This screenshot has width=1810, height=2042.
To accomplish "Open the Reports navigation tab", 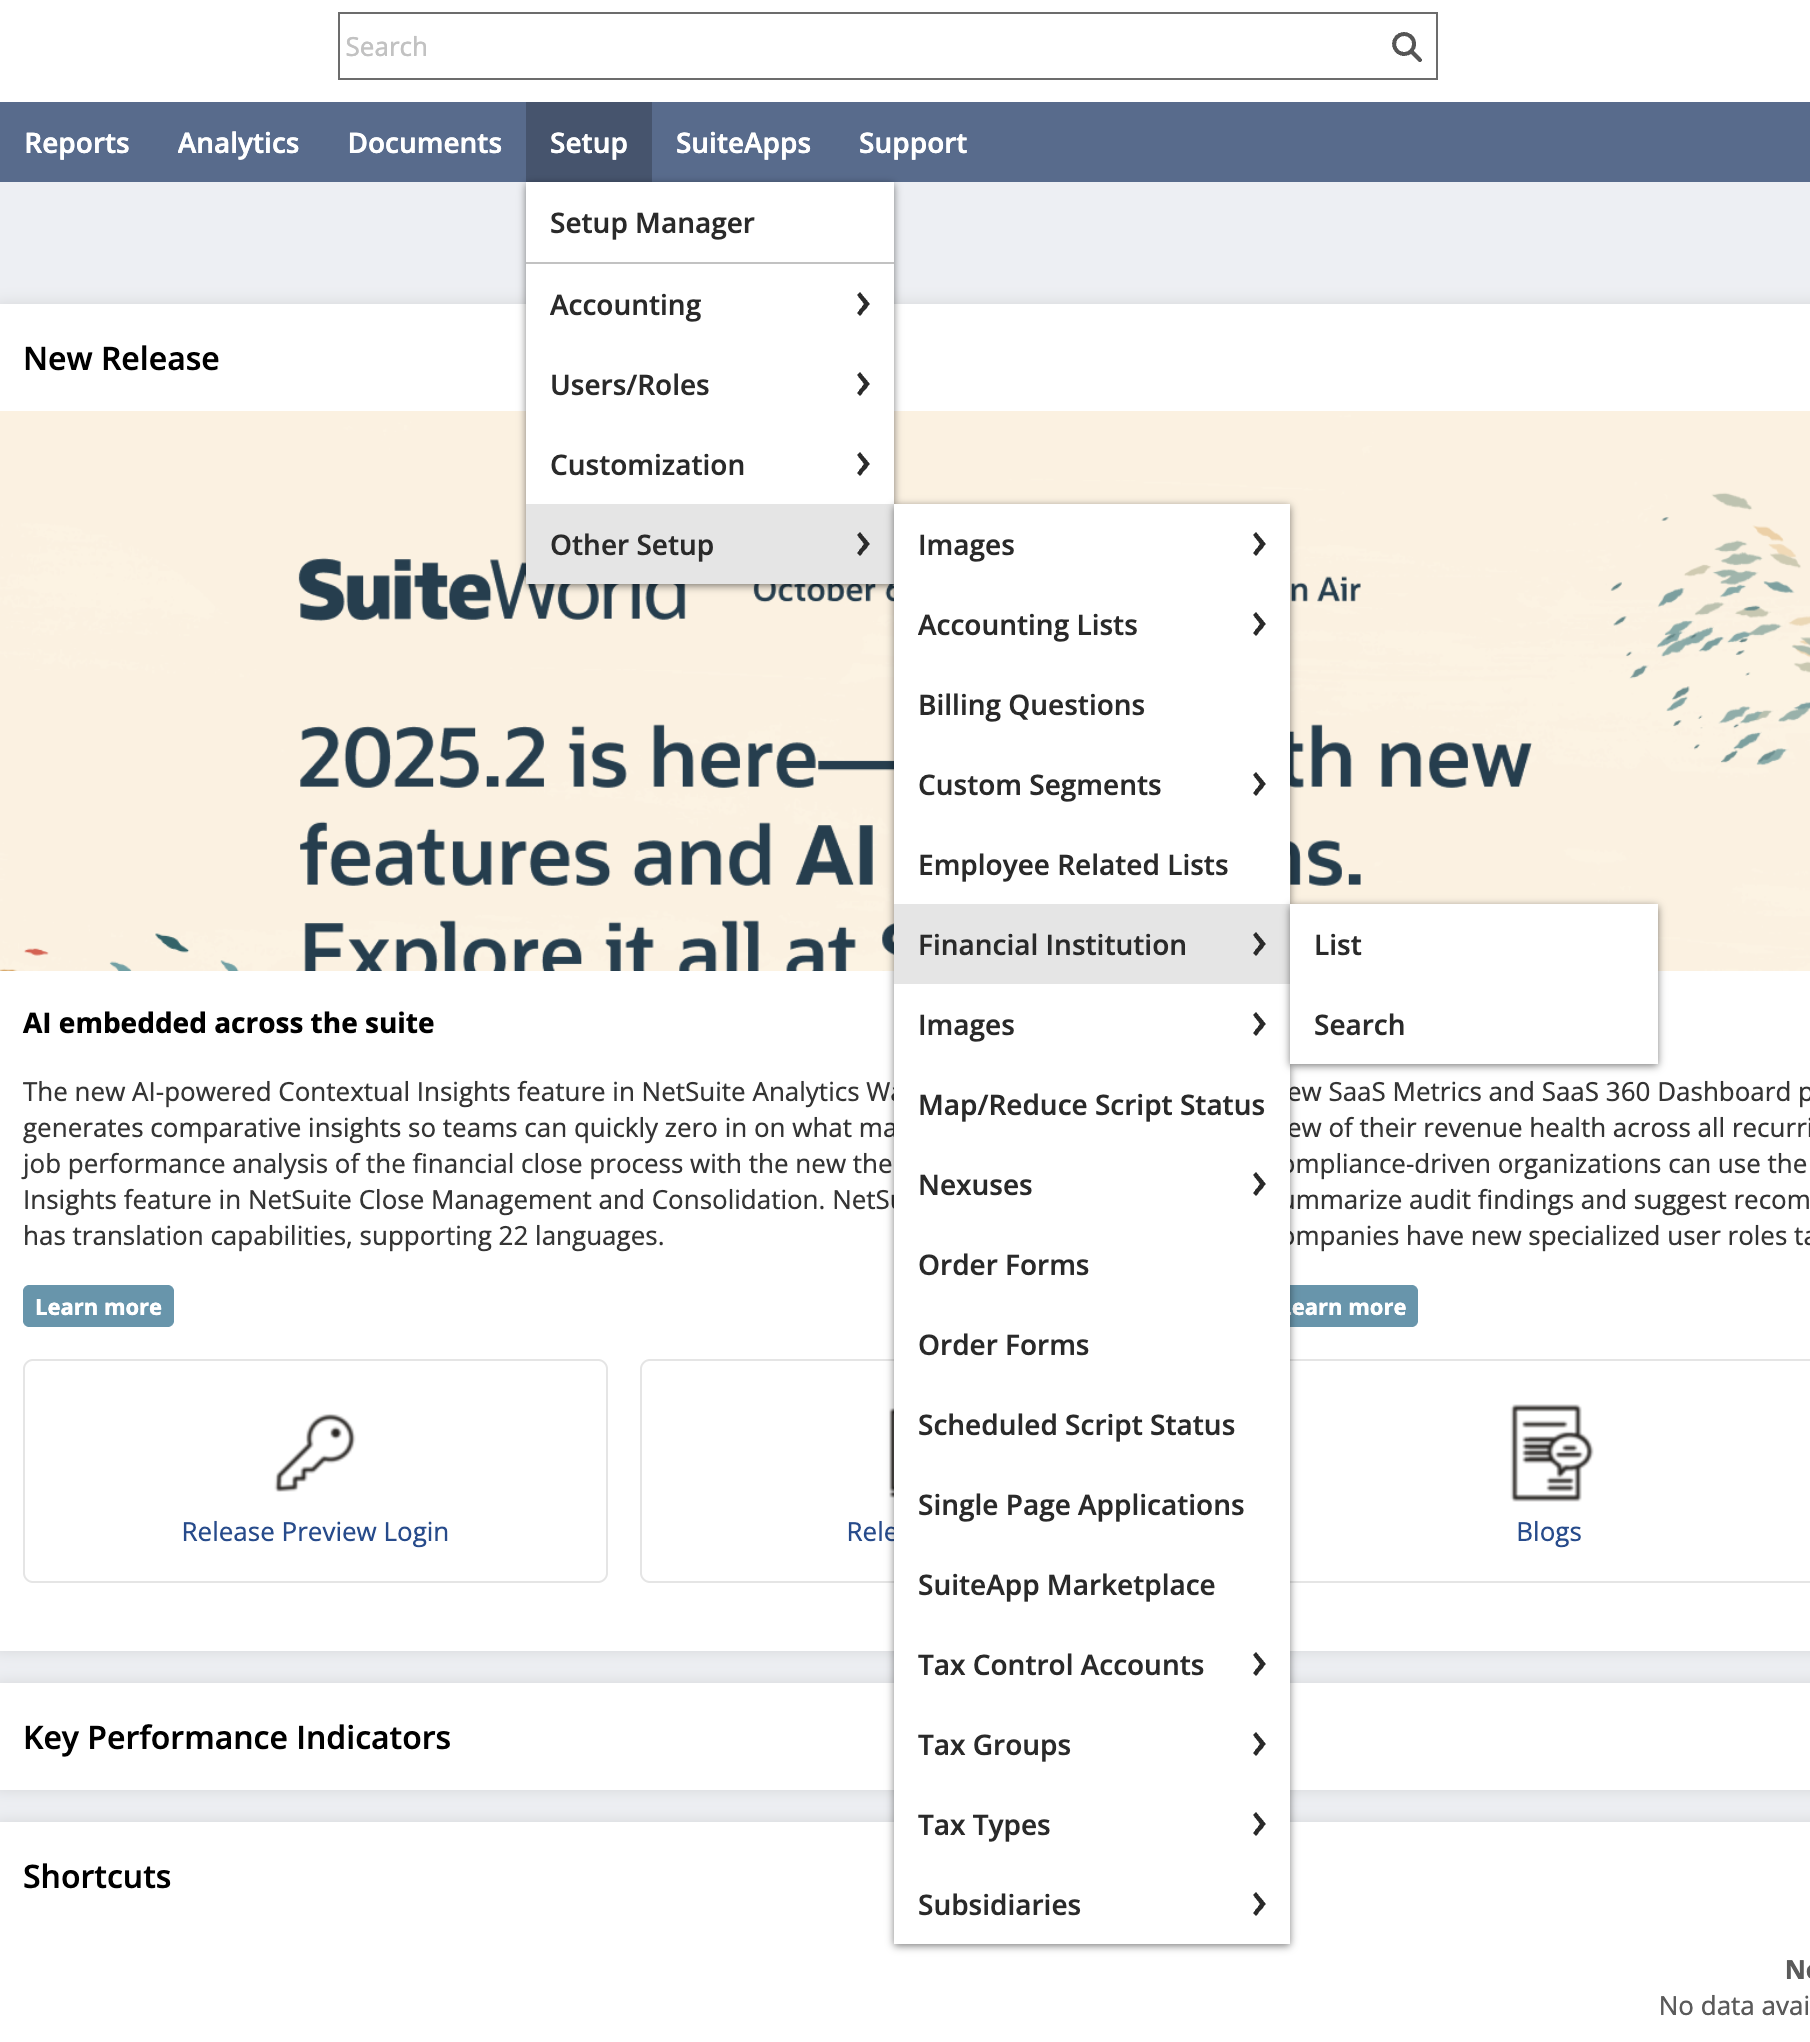I will (77, 143).
